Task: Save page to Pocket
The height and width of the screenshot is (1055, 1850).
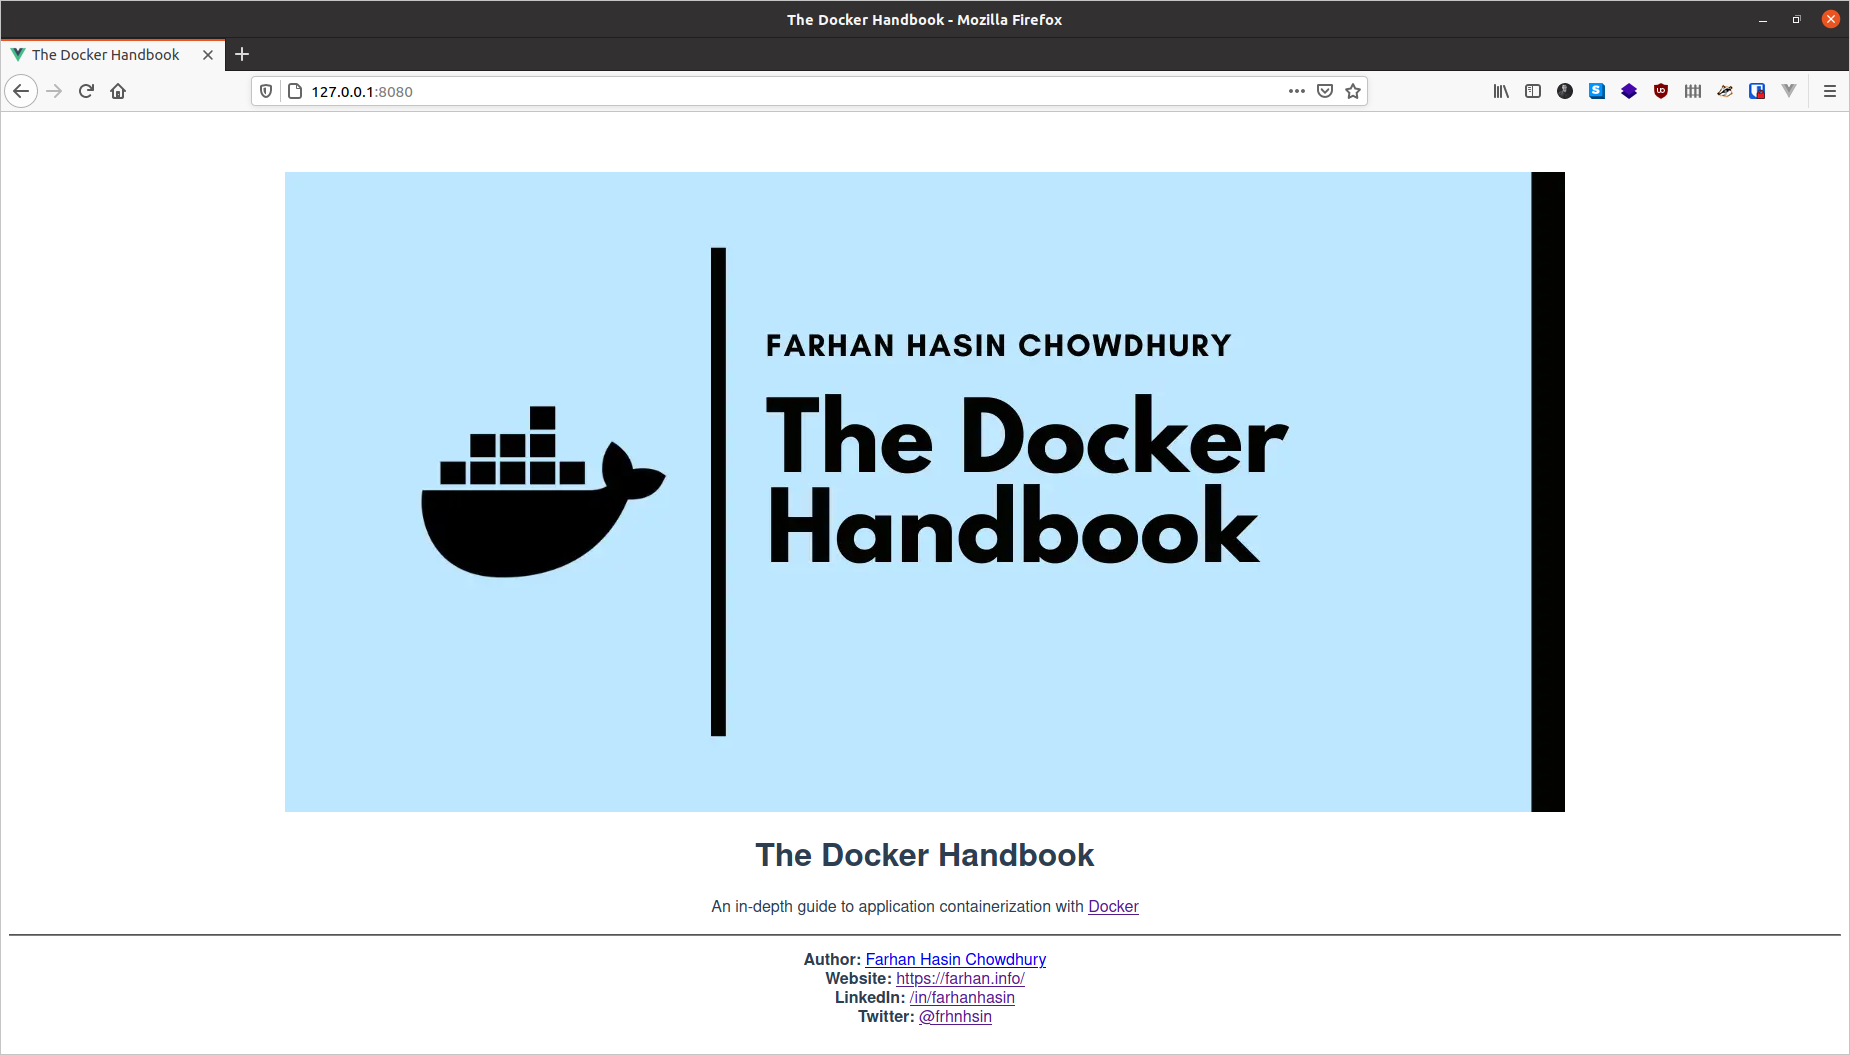Action: 1325,91
